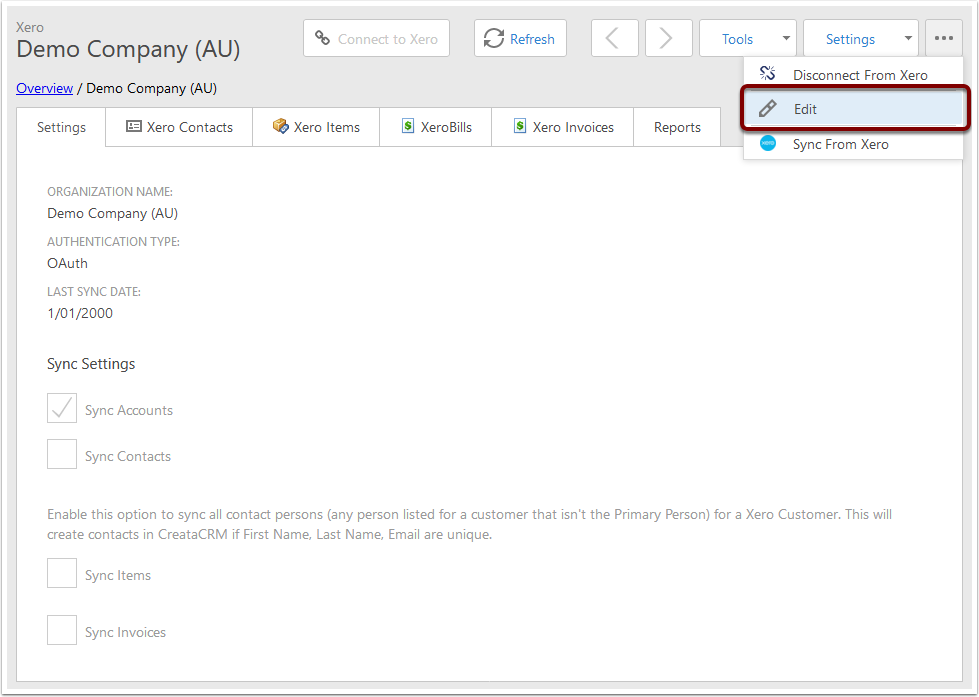
Task: Go to next record with right arrow
Action: point(668,38)
